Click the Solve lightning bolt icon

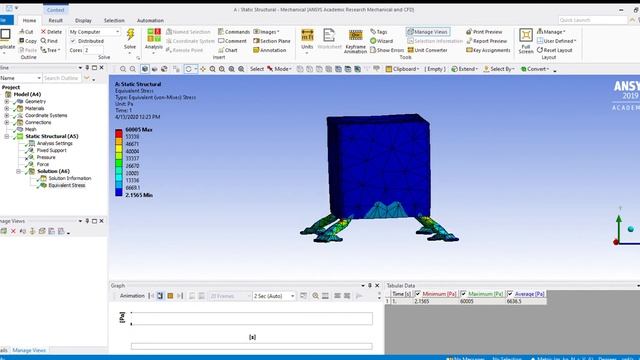[x=130, y=35]
